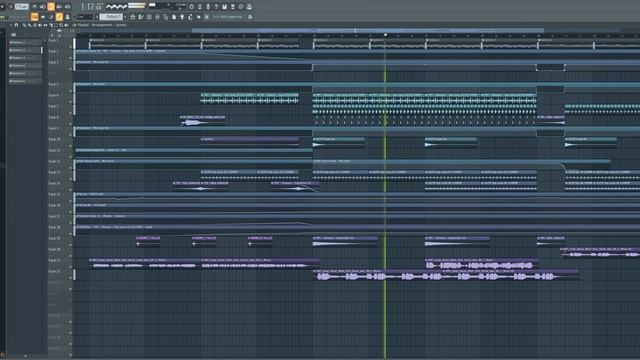Click the microphone recording shortcut icon
This screenshot has height=360, width=640.
(x=208, y=7)
